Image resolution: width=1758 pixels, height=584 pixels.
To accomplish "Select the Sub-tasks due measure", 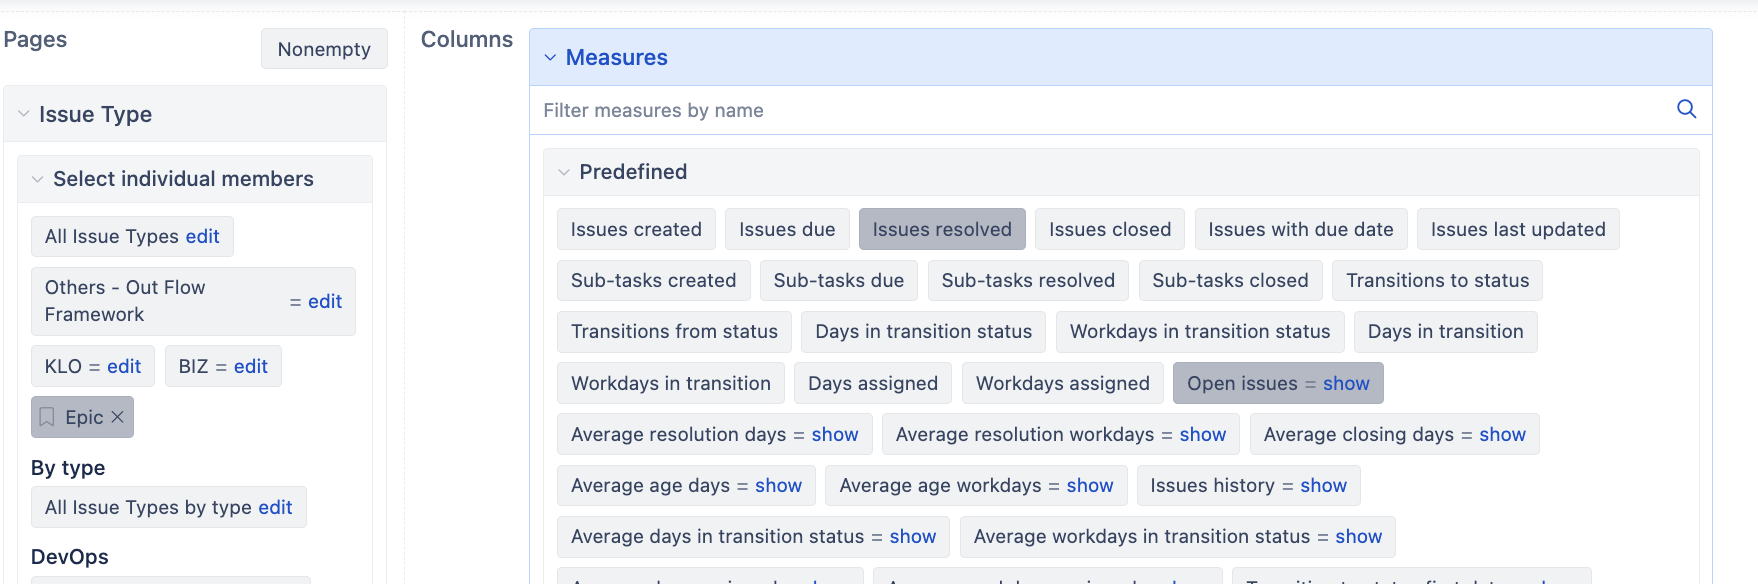I will point(839,280).
